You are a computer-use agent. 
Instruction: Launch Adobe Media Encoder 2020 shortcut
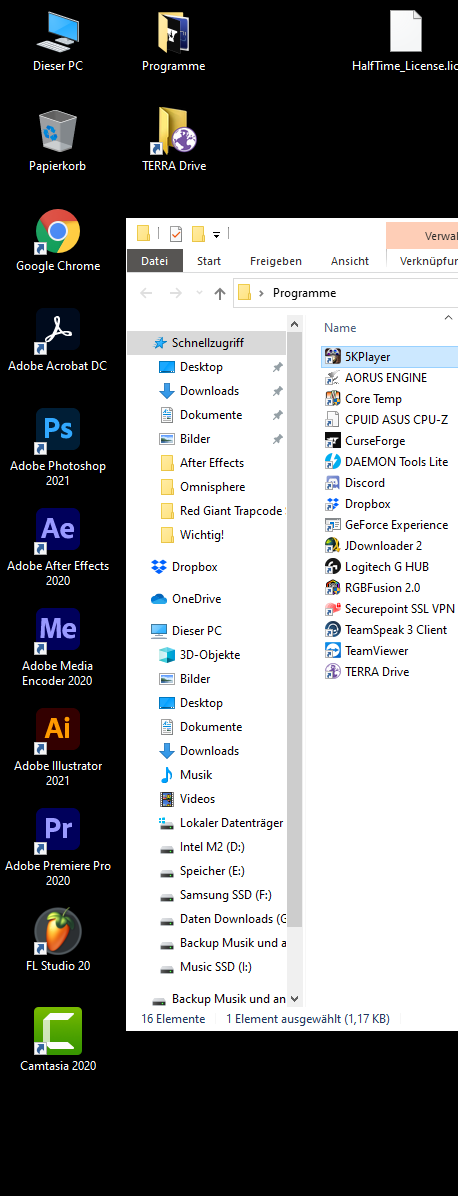(58, 648)
